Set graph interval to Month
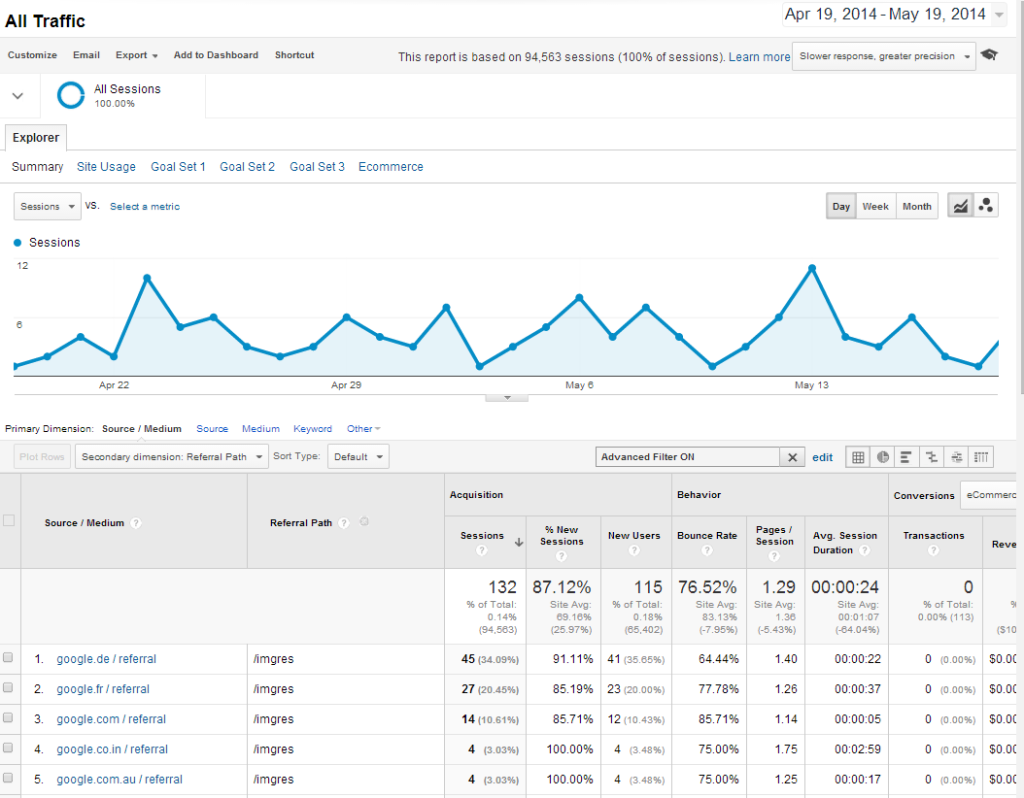 point(917,206)
